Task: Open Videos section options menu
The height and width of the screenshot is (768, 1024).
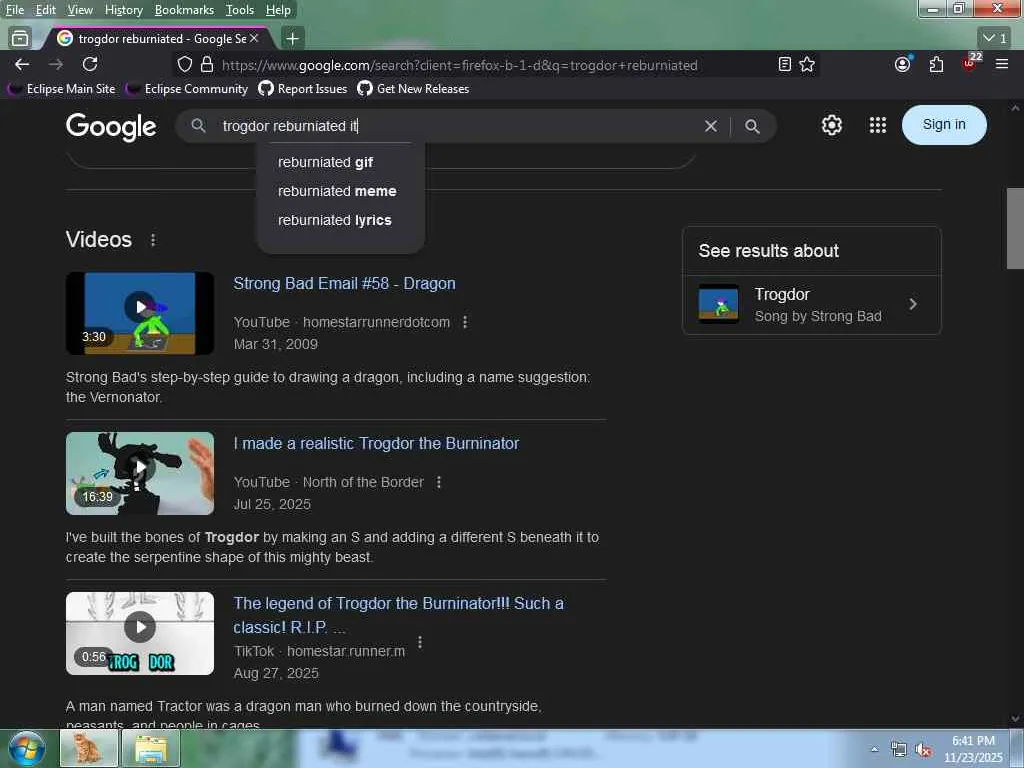Action: tap(153, 240)
